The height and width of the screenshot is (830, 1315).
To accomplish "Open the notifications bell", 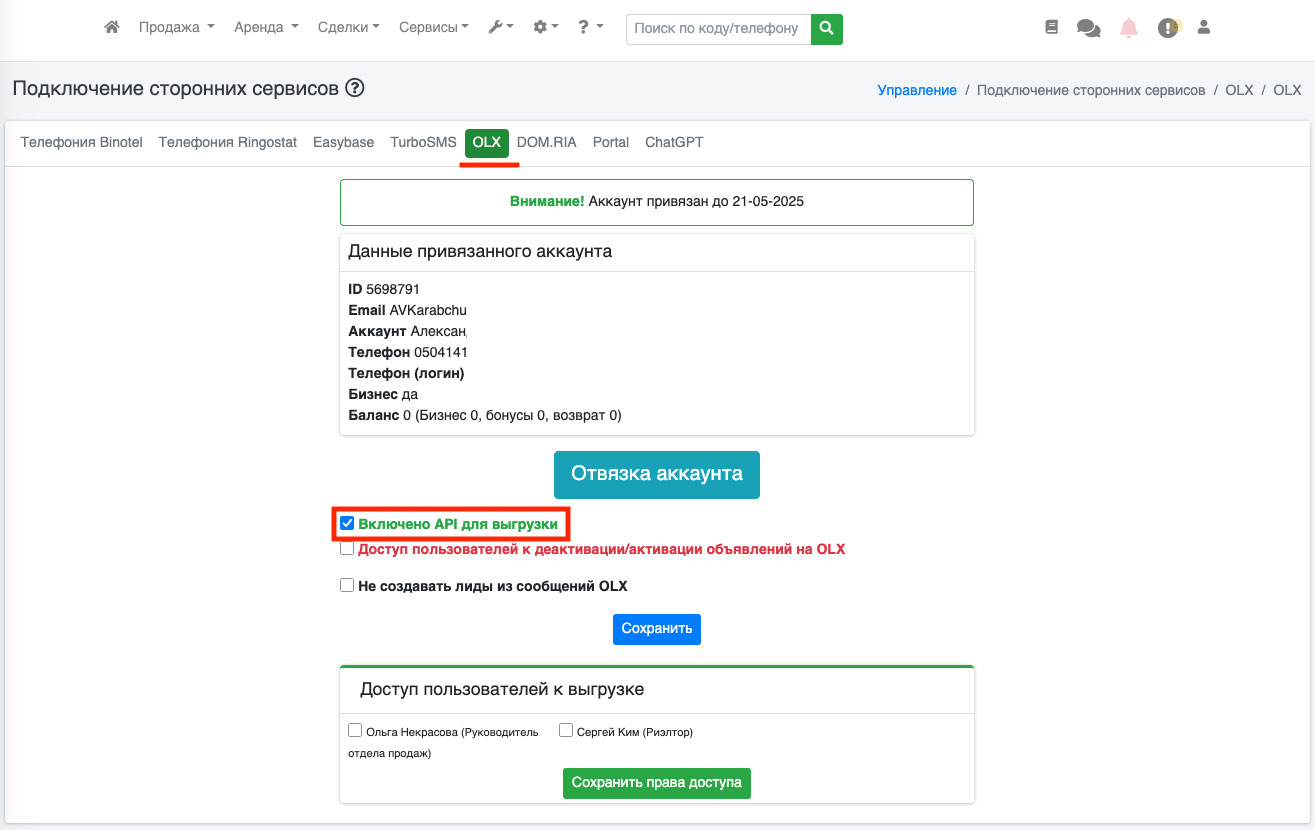I will pos(1129,28).
